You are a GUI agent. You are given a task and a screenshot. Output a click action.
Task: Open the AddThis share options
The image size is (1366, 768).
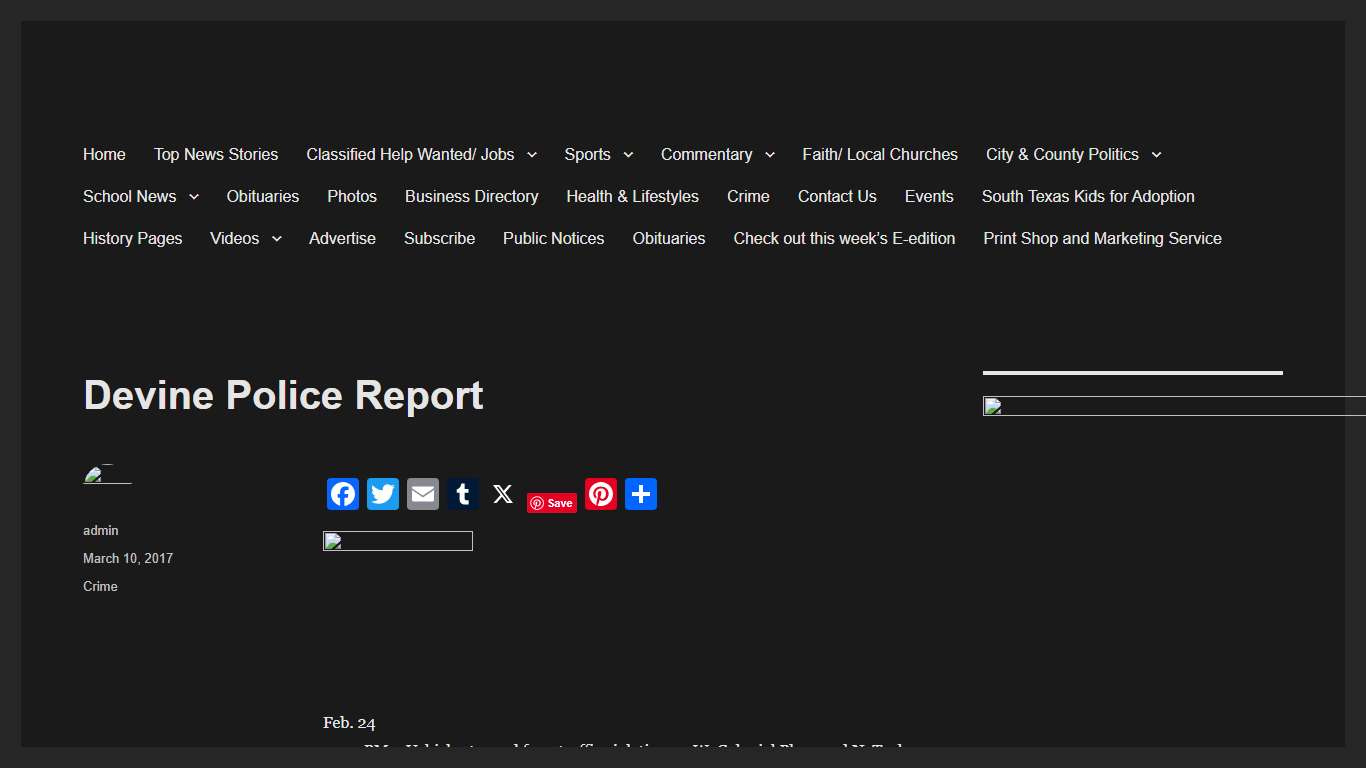point(640,494)
